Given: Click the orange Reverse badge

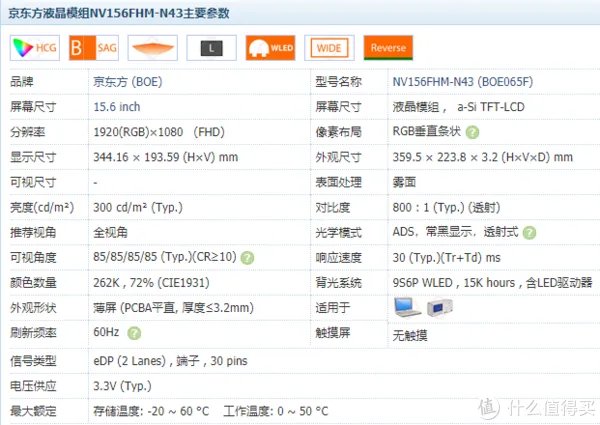Looking at the screenshot, I should tap(388, 48).
